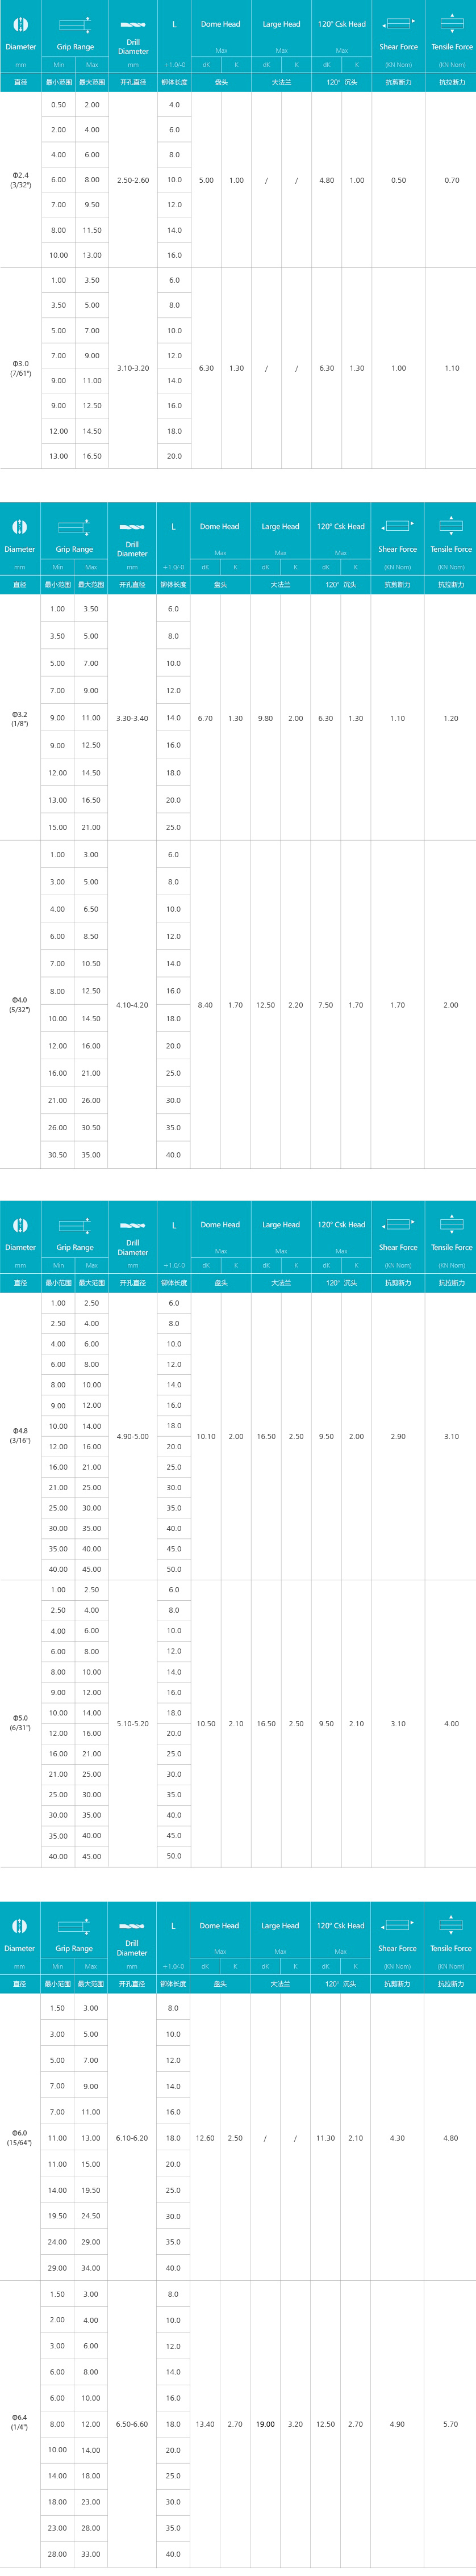Click tensile force value 5.70
Image resolution: width=476 pixels, height=2576 pixels.
click(451, 2424)
